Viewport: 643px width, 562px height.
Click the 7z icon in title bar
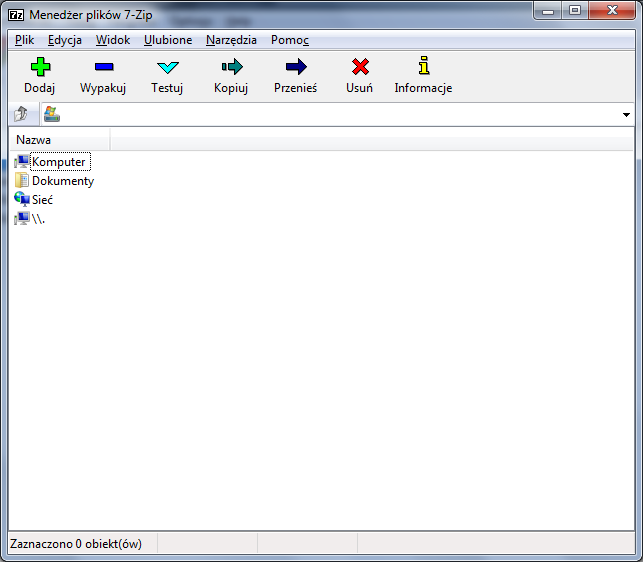[16, 15]
